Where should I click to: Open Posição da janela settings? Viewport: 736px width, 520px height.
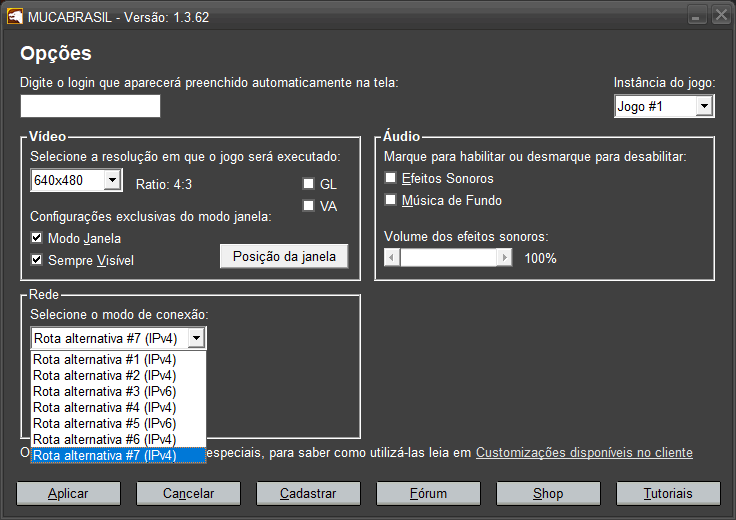pos(284,256)
